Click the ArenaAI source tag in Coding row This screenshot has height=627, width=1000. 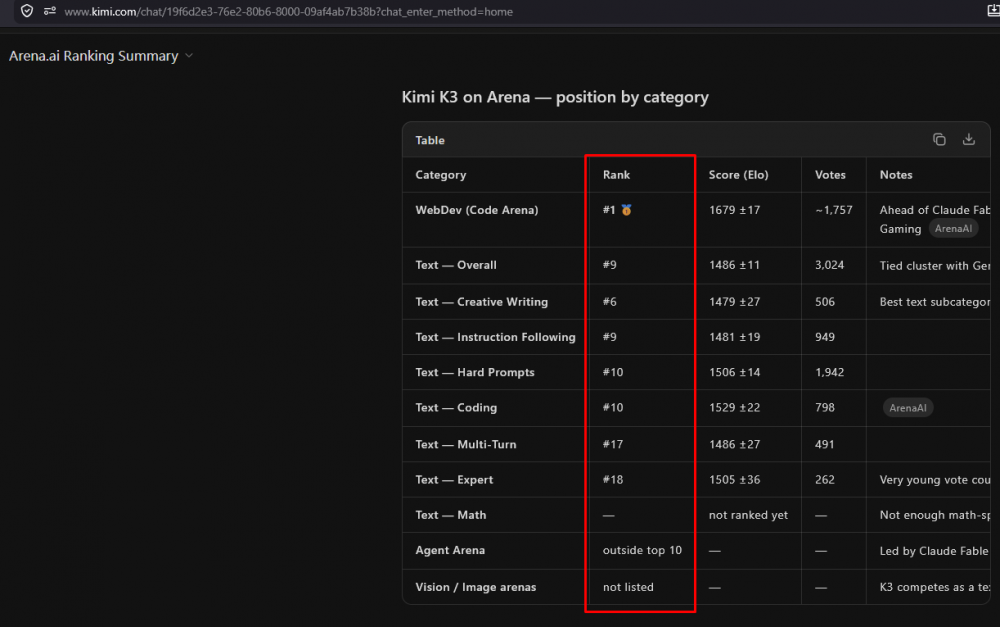point(908,408)
